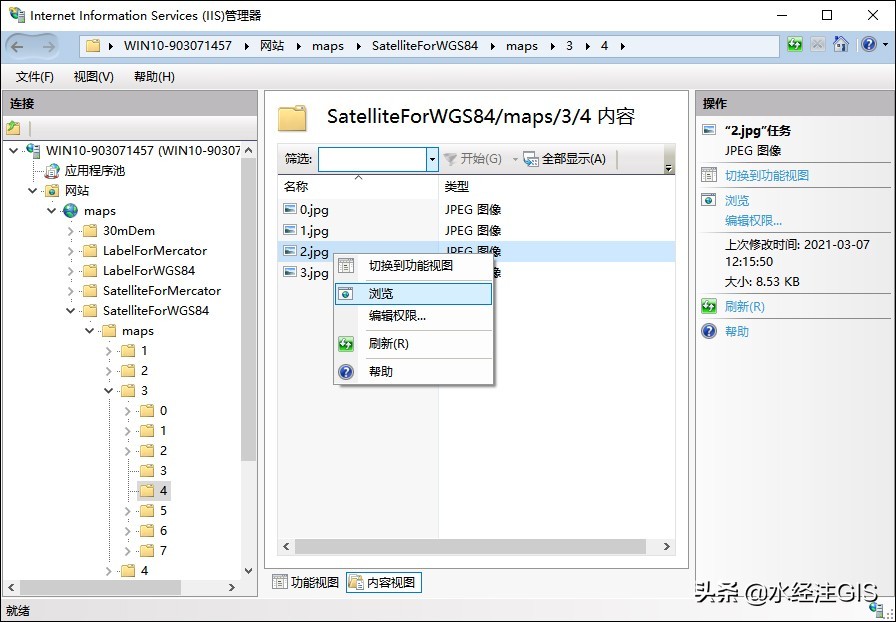896x622 pixels.
Task: Collapse the SatelliteForWGS84 tree node
Action: click(x=71, y=311)
